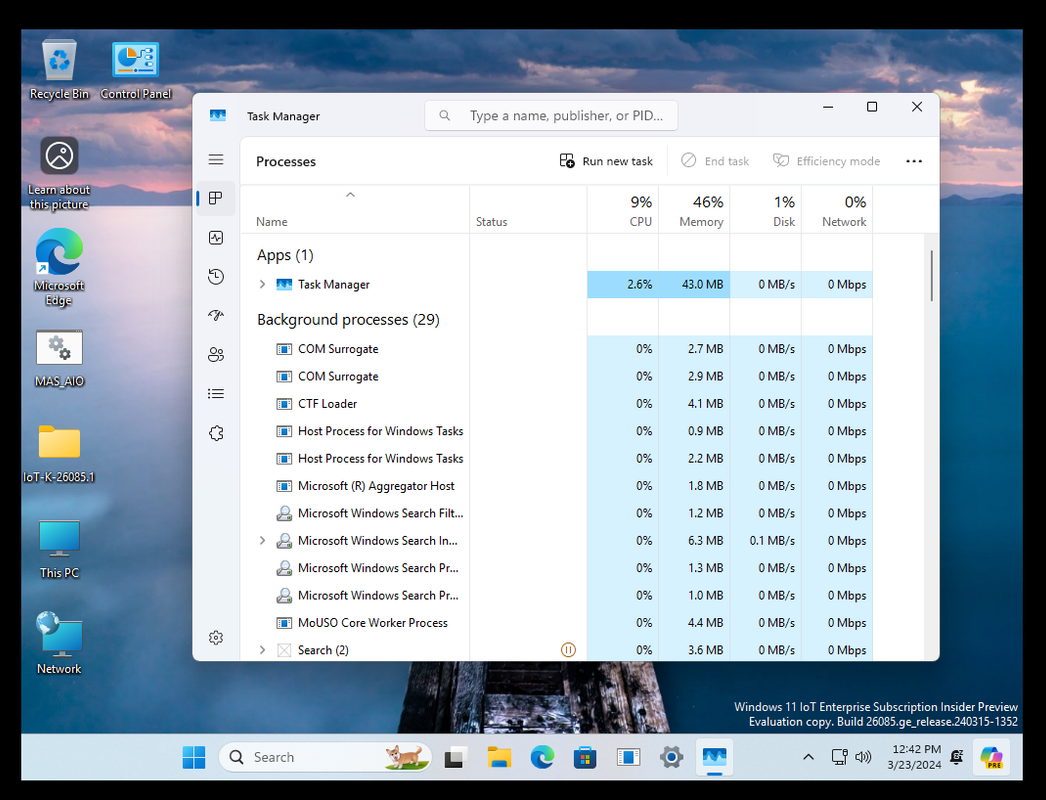
Task: Open Task Manager settings gear icon
Action: (215, 638)
